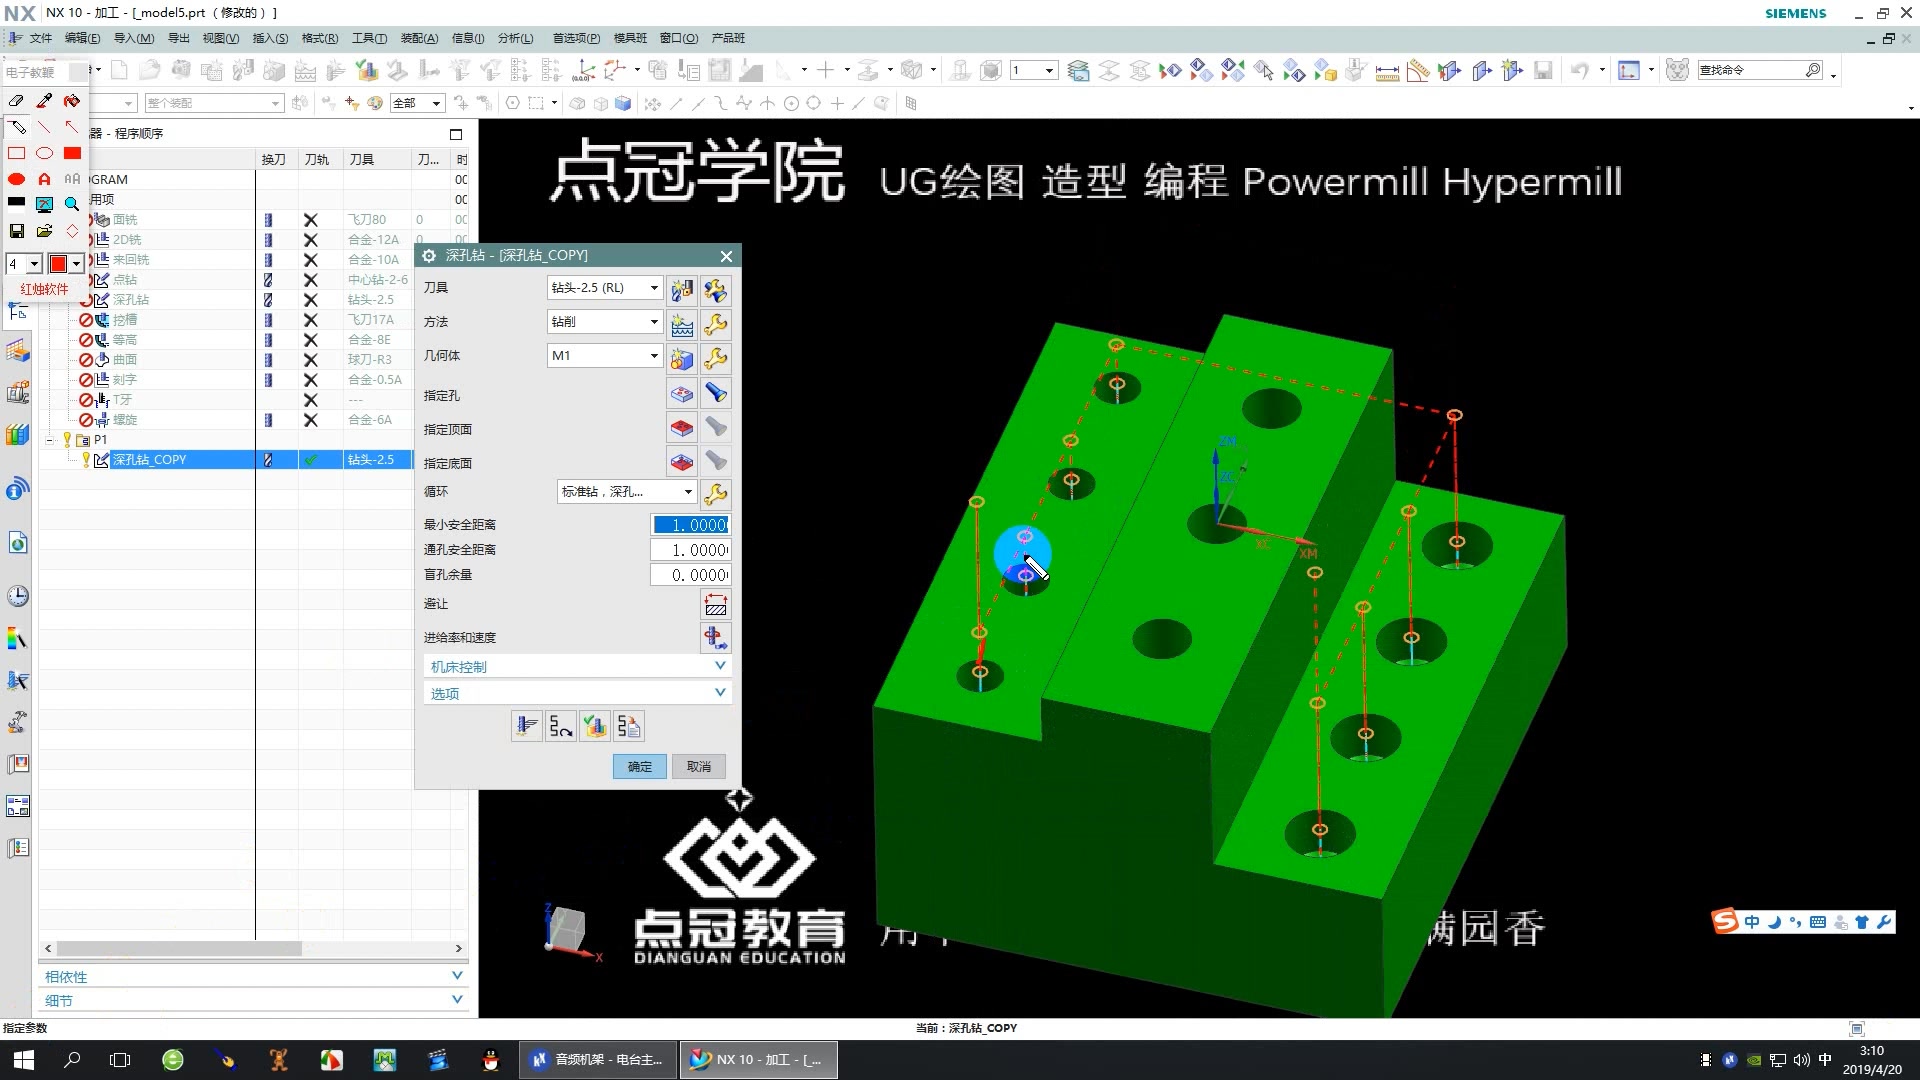Click the green checkmark for 深孔钻_COPY toolpath
1920x1080 pixels.
pos(311,459)
